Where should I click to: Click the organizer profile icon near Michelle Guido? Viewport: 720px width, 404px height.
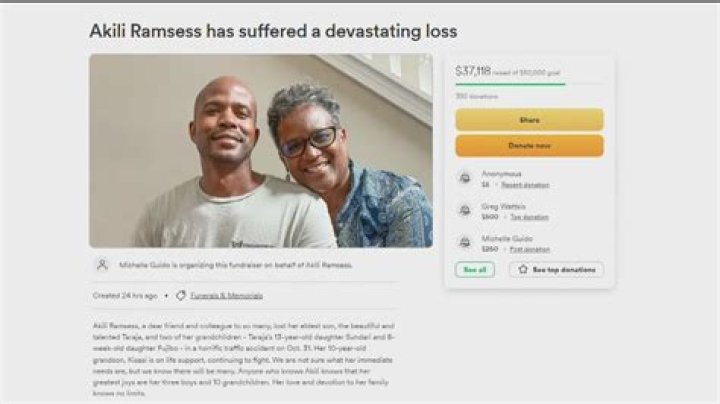(x=102, y=265)
